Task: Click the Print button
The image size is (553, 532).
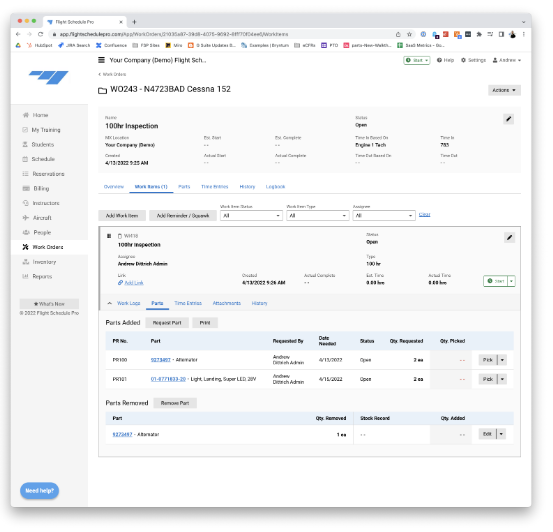Action: (x=205, y=323)
